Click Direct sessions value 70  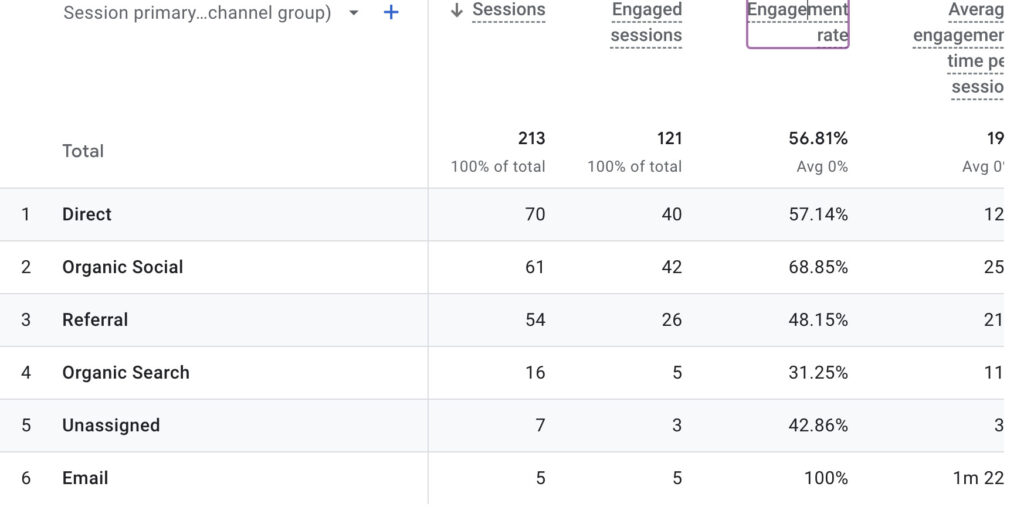[x=534, y=214]
